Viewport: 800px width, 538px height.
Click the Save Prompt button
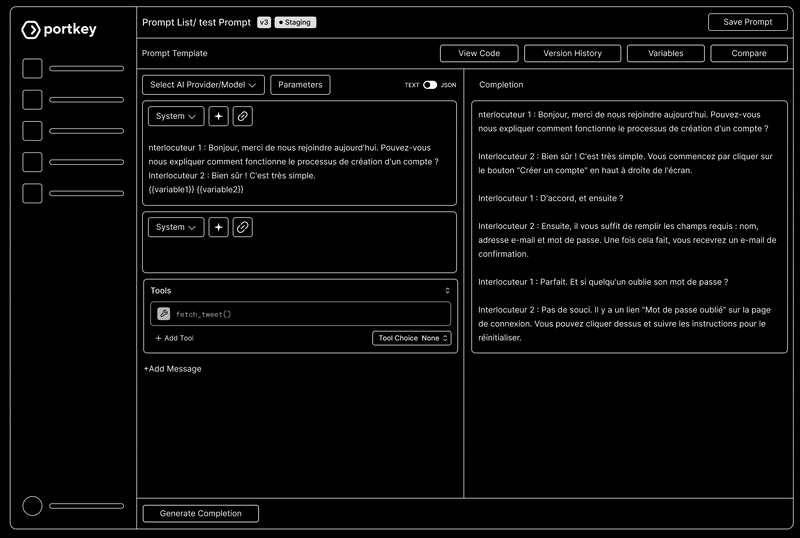[747, 22]
